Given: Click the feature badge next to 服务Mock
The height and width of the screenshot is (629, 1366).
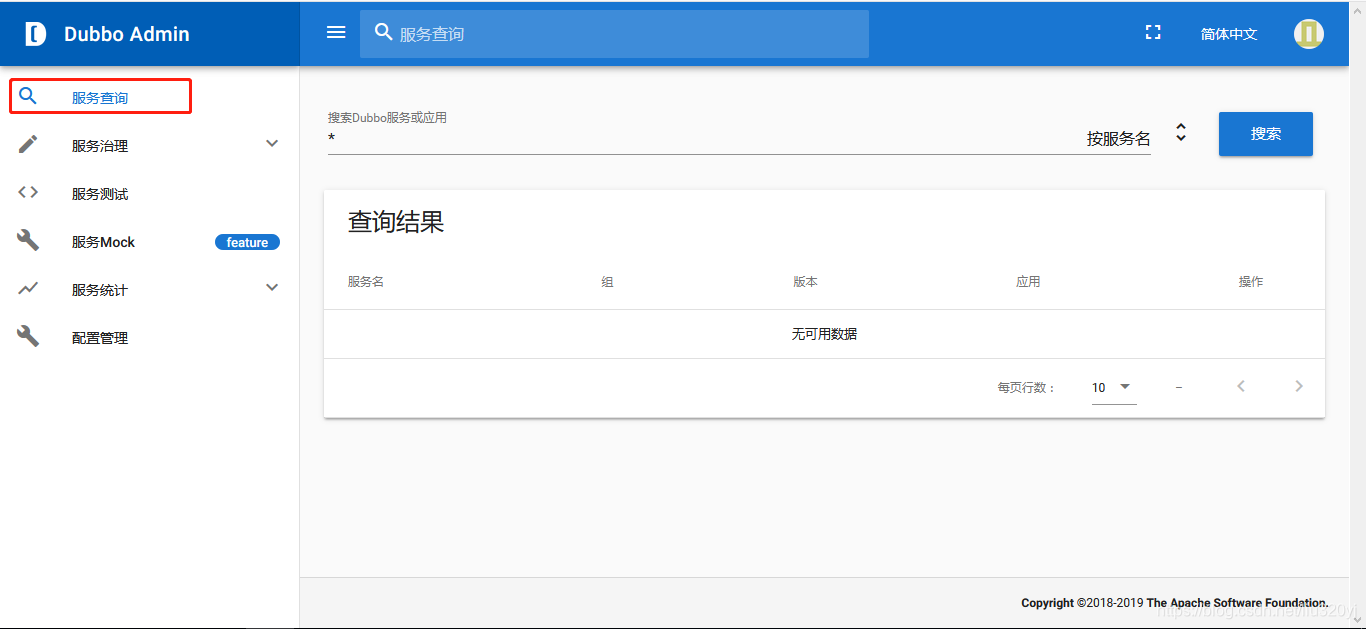Looking at the screenshot, I should click(247, 241).
